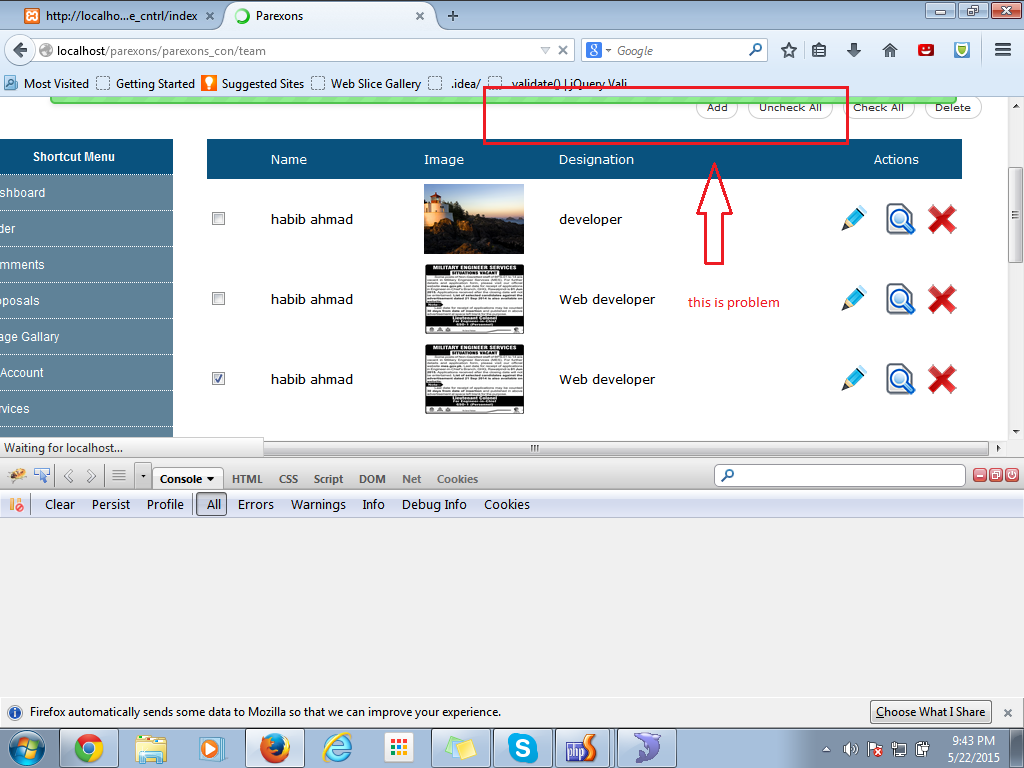Image resolution: width=1024 pixels, height=768 pixels.
Task: Open the URL history dropdown arrow
Action: pos(545,50)
